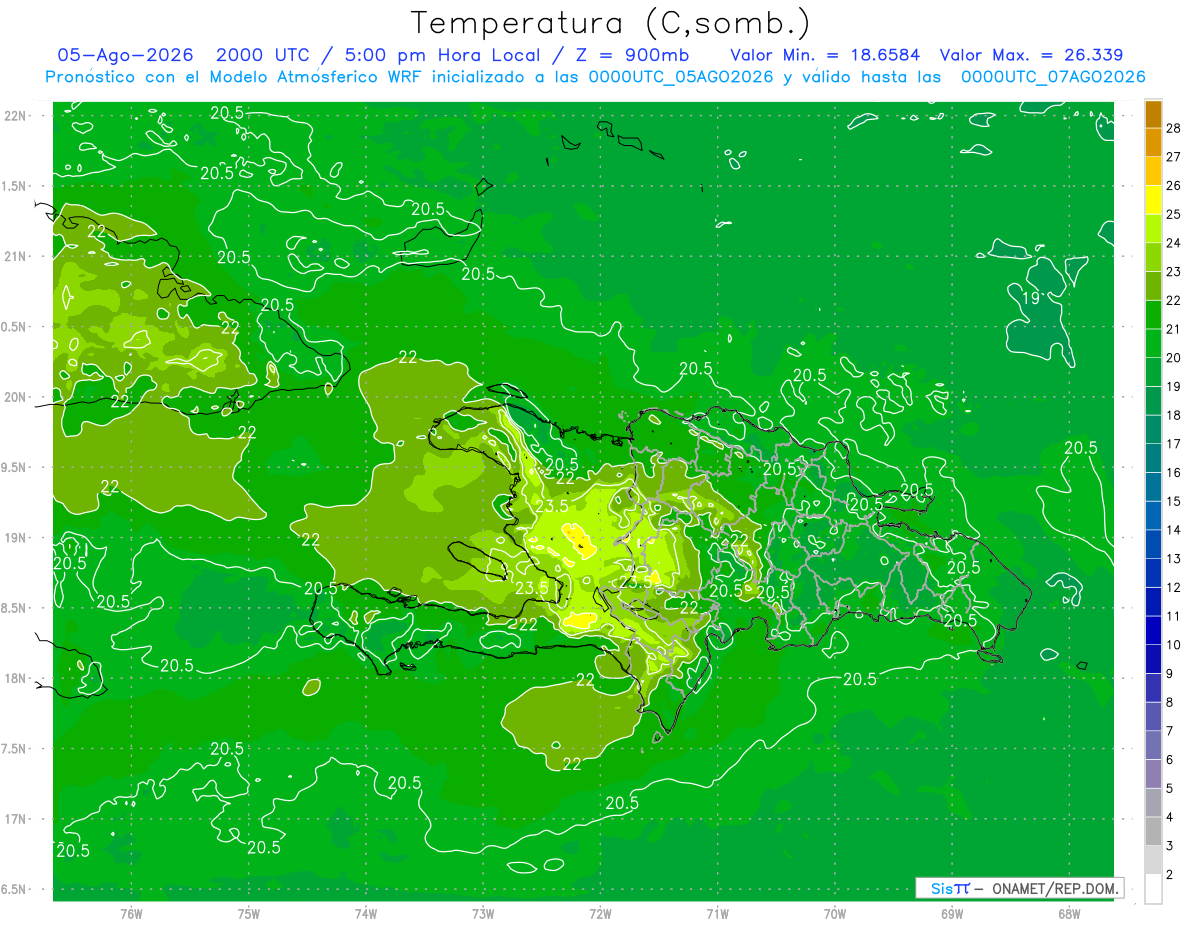The height and width of the screenshot is (927, 1200).
Task: Click the '21N' latitude axis label
Action: [x=16, y=257]
